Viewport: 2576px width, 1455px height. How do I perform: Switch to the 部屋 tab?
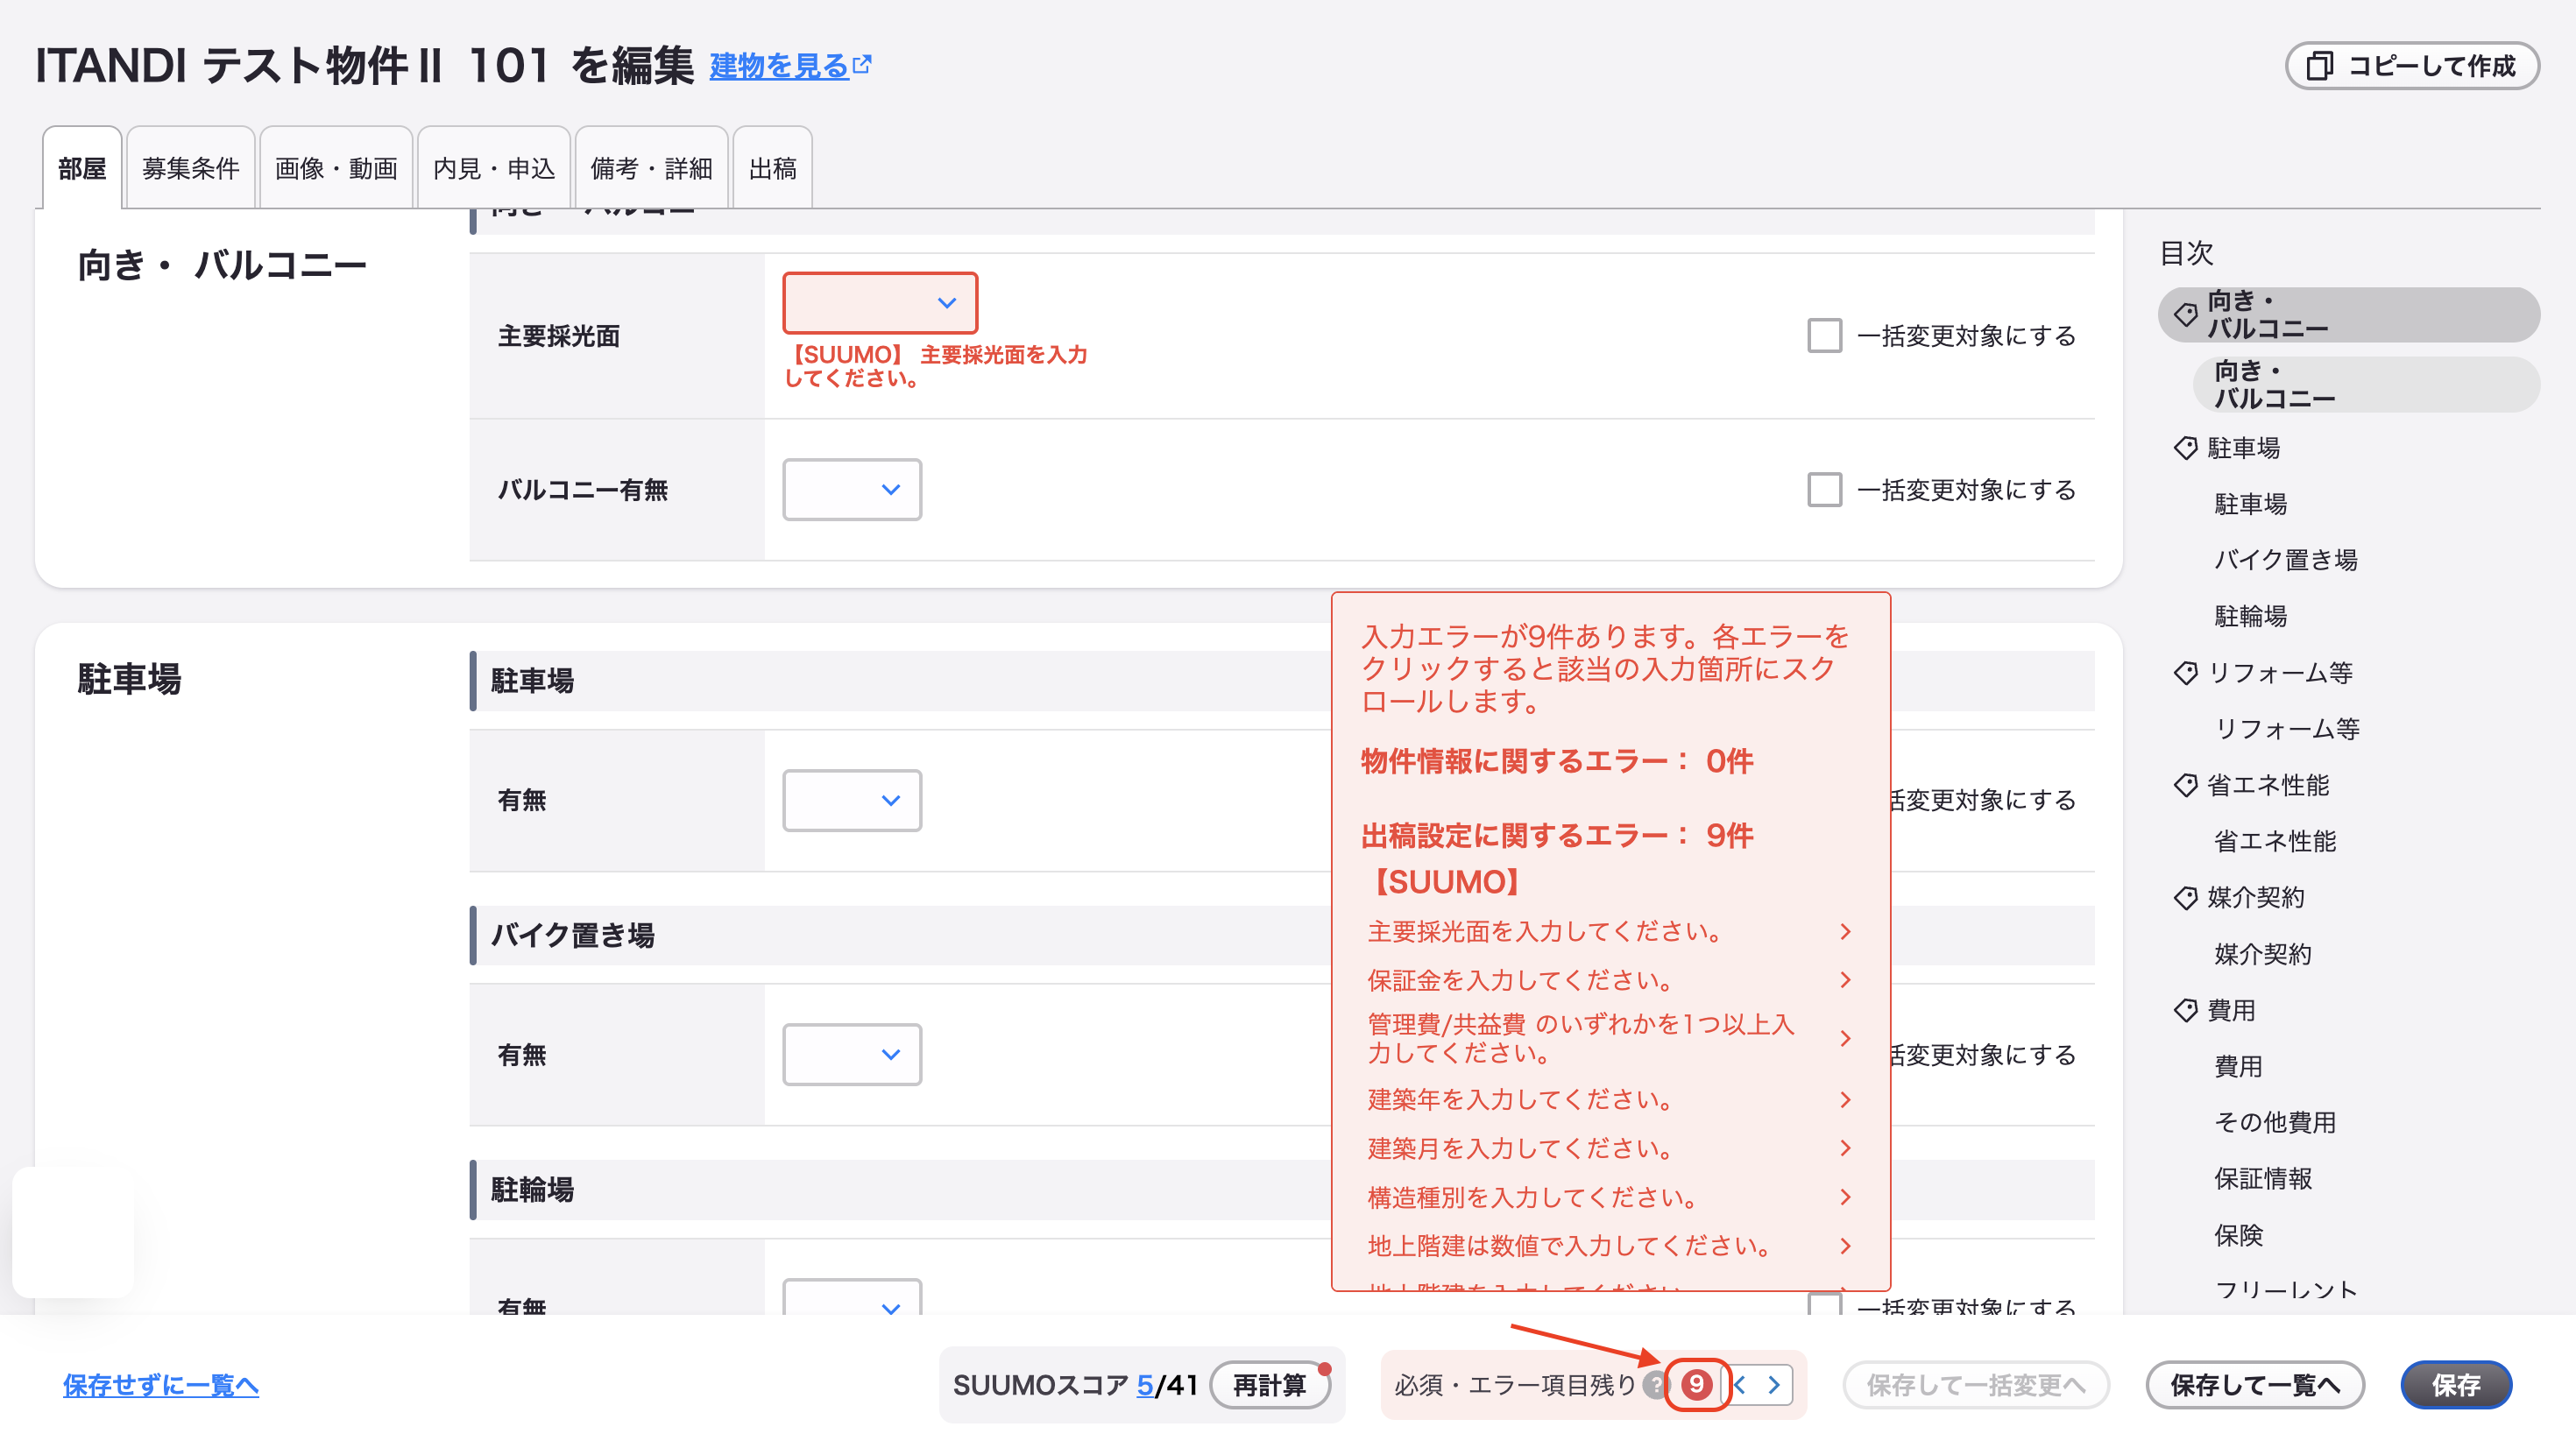82,168
